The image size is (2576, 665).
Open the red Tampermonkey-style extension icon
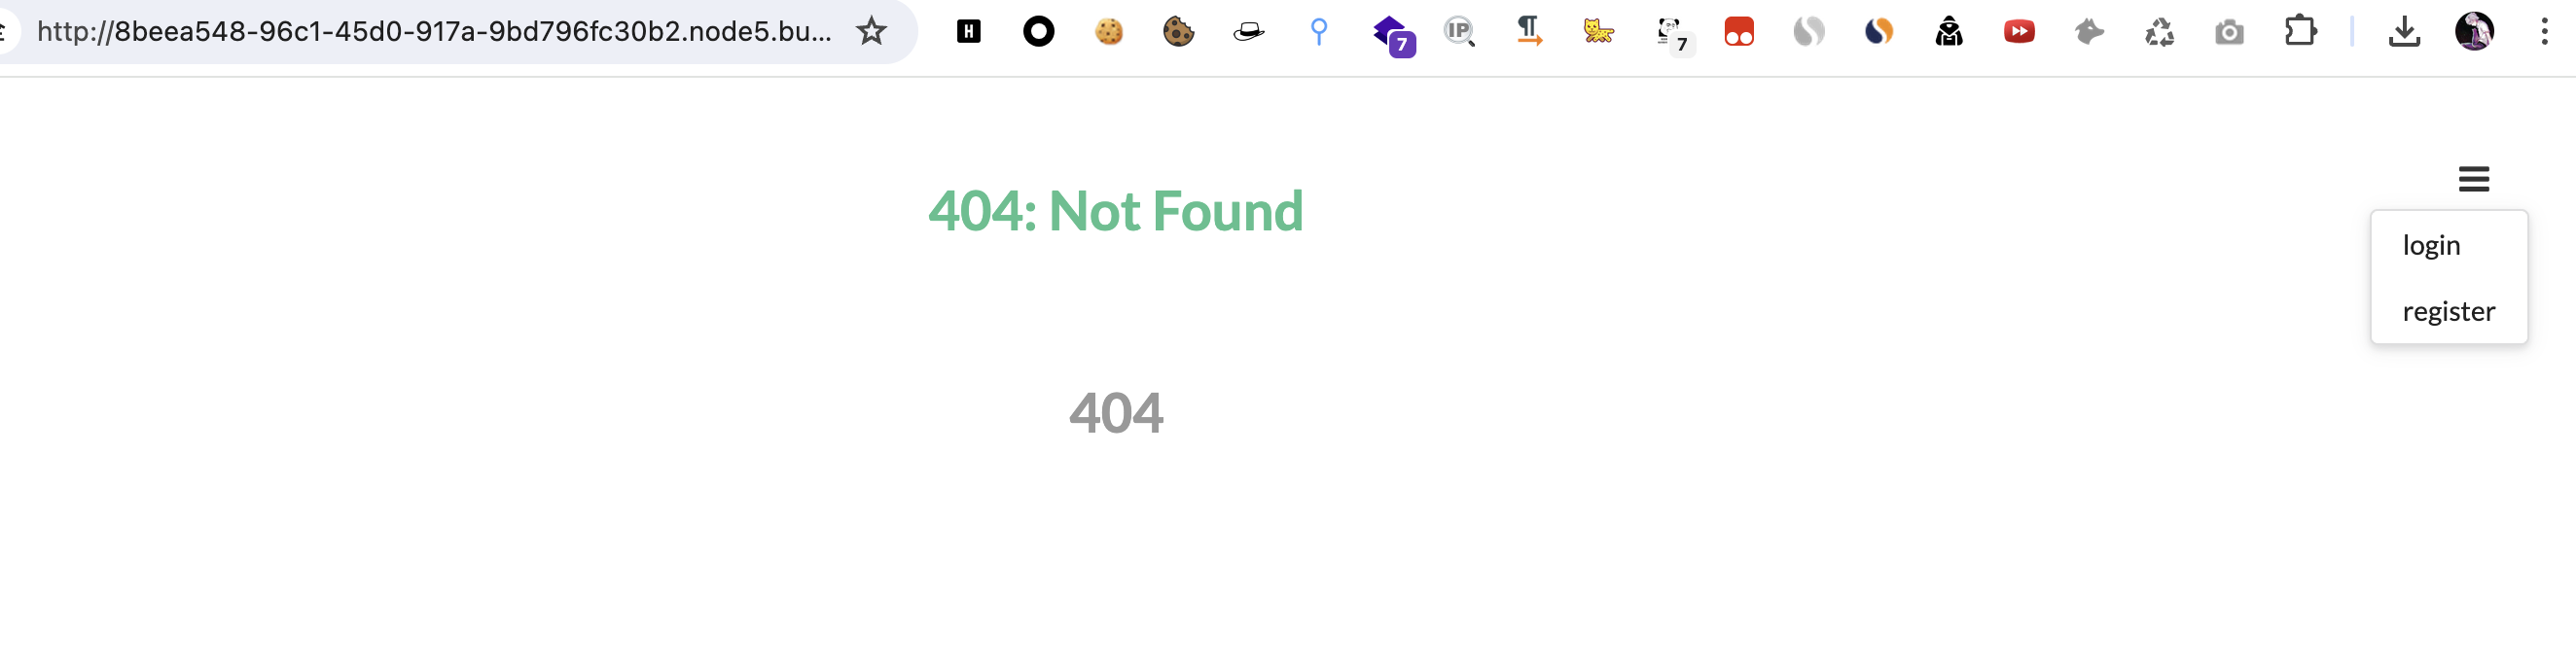1739,32
